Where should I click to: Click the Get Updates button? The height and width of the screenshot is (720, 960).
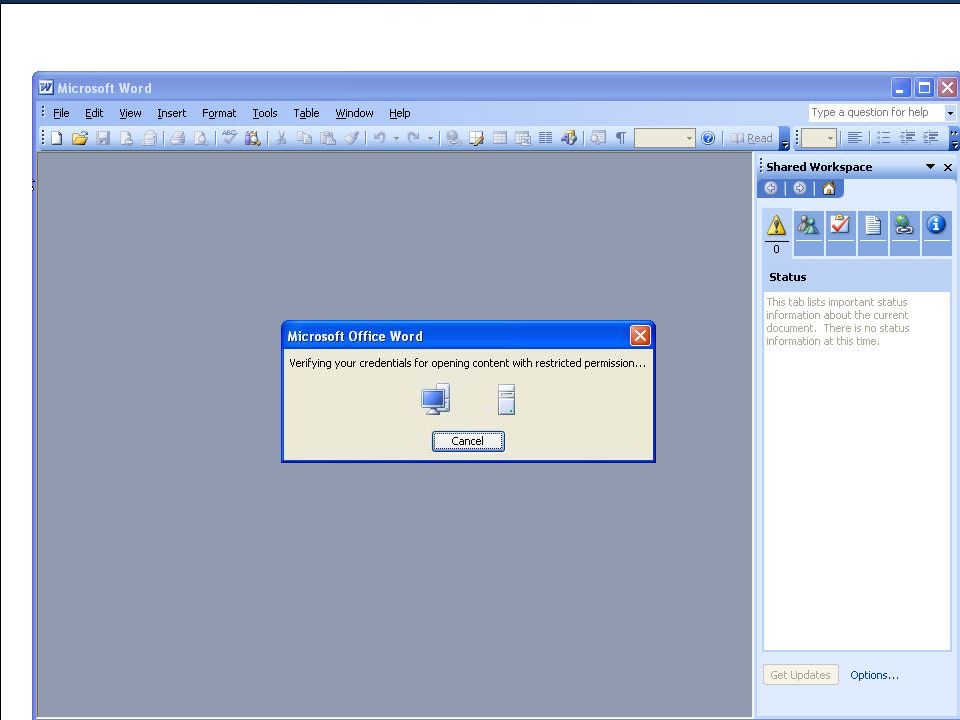click(800, 675)
